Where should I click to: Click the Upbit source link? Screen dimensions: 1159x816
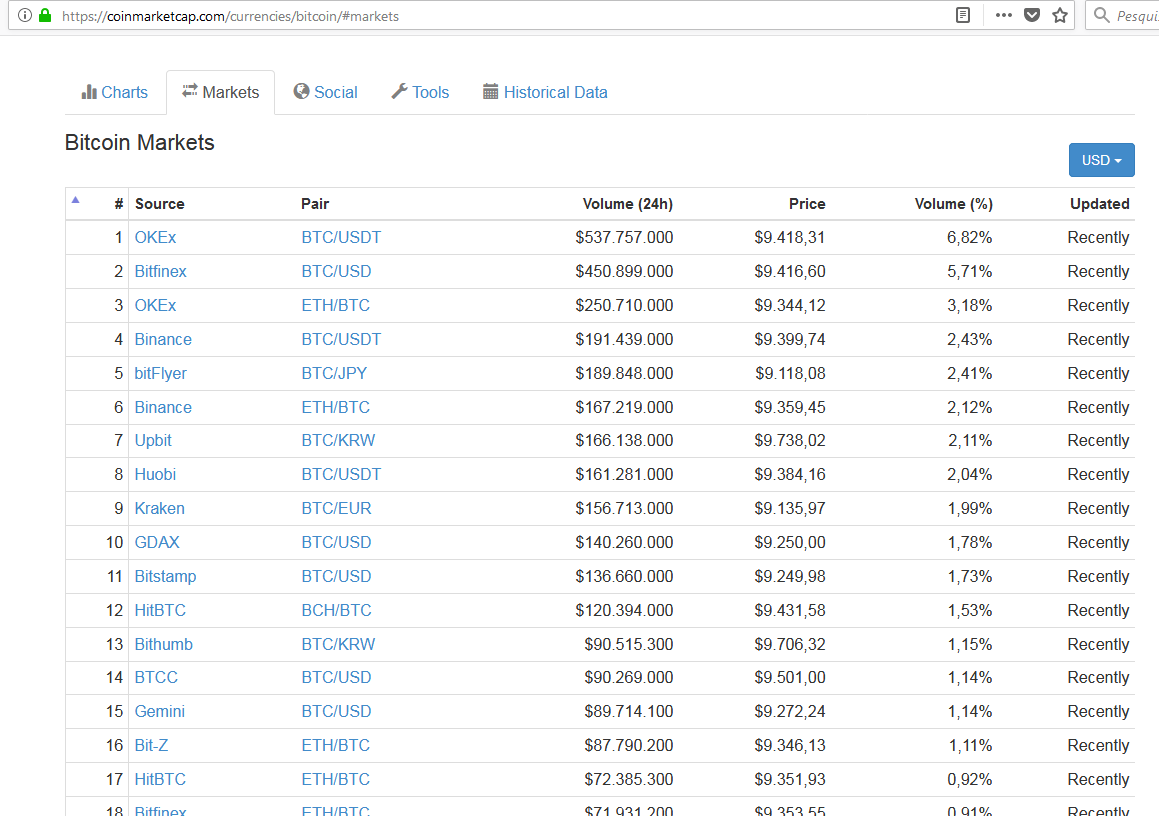153,441
